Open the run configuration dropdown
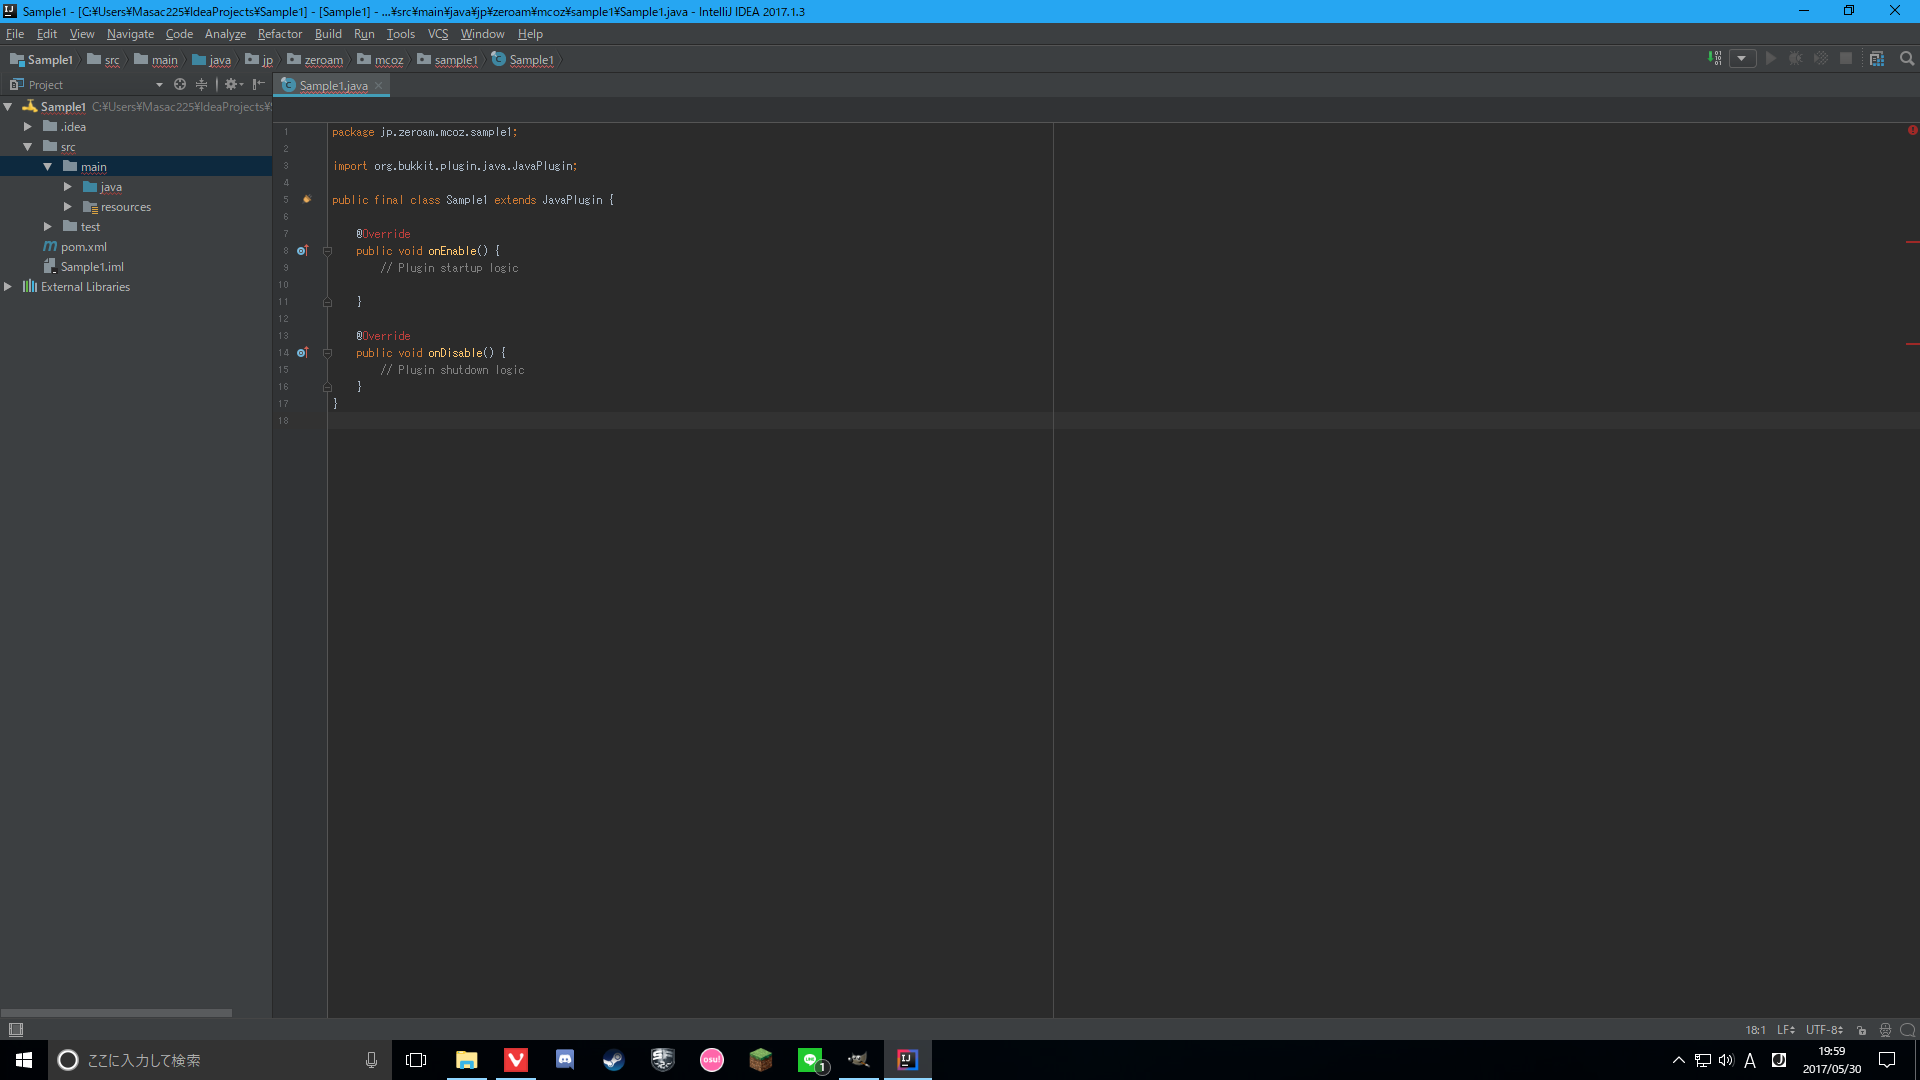Image resolution: width=1920 pixels, height=1080 pixels. (1744, 59)
